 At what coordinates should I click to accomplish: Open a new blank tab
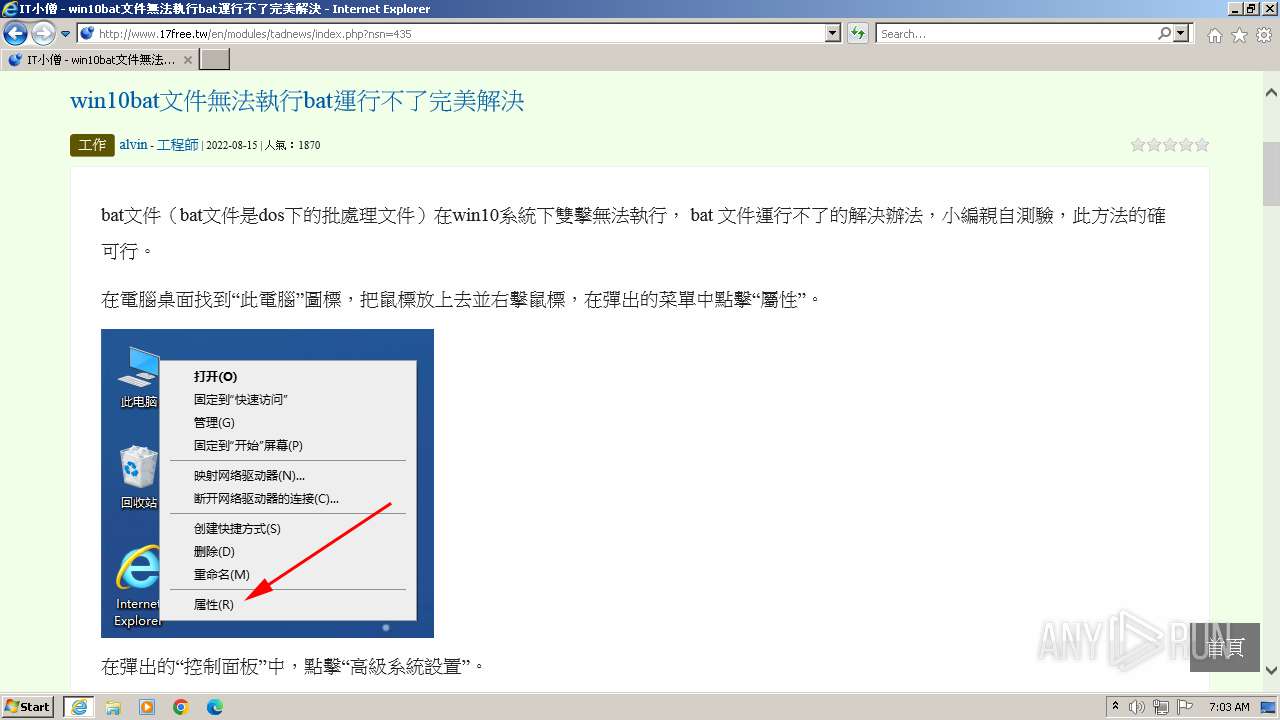tap(215, 59)
